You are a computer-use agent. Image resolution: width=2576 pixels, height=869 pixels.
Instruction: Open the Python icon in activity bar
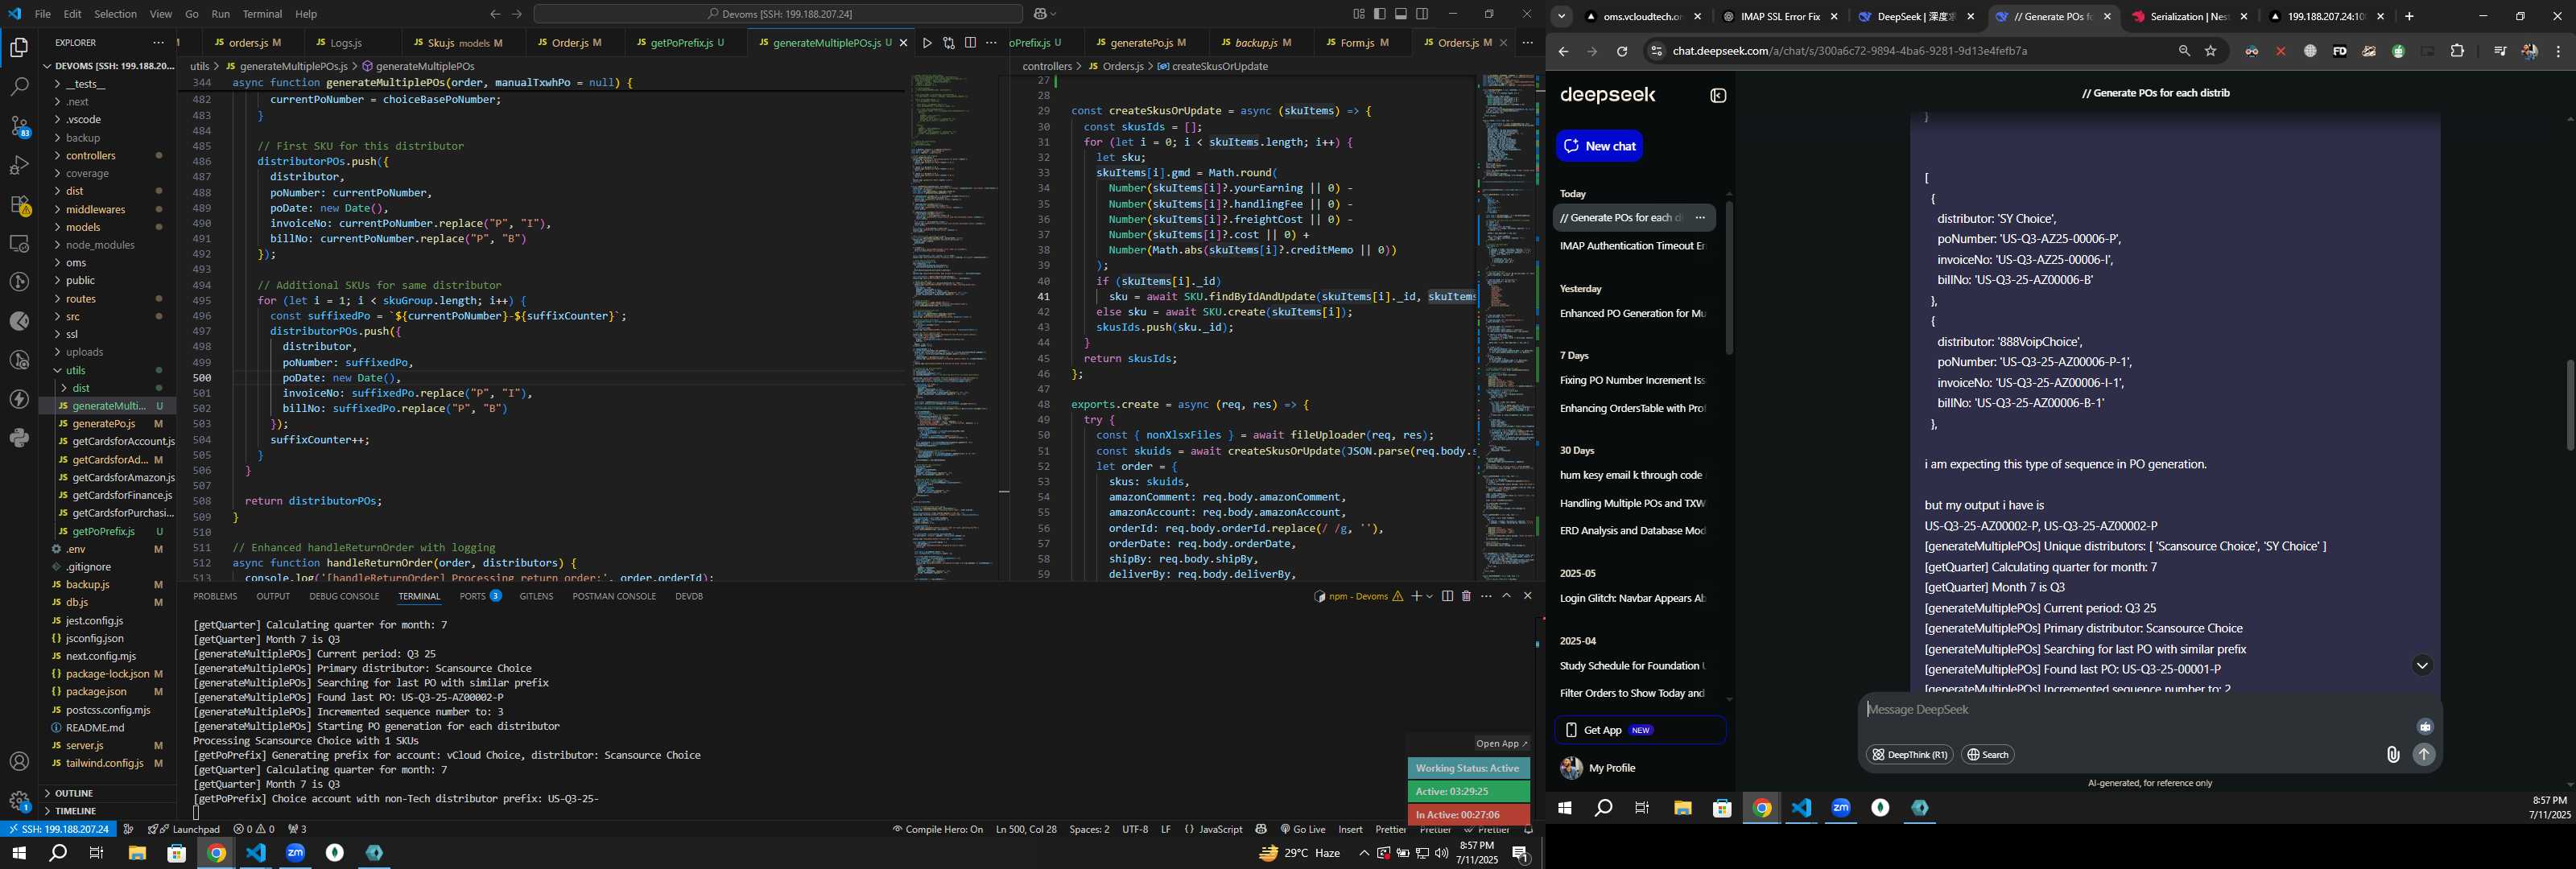click(x=19, y=438)
